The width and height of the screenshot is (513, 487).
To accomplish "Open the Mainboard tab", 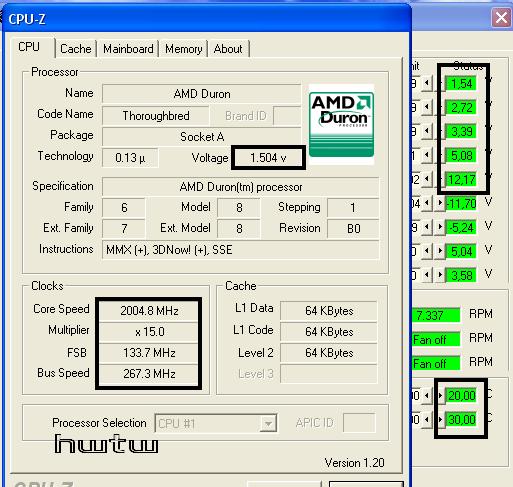I will tap(128, 49).
